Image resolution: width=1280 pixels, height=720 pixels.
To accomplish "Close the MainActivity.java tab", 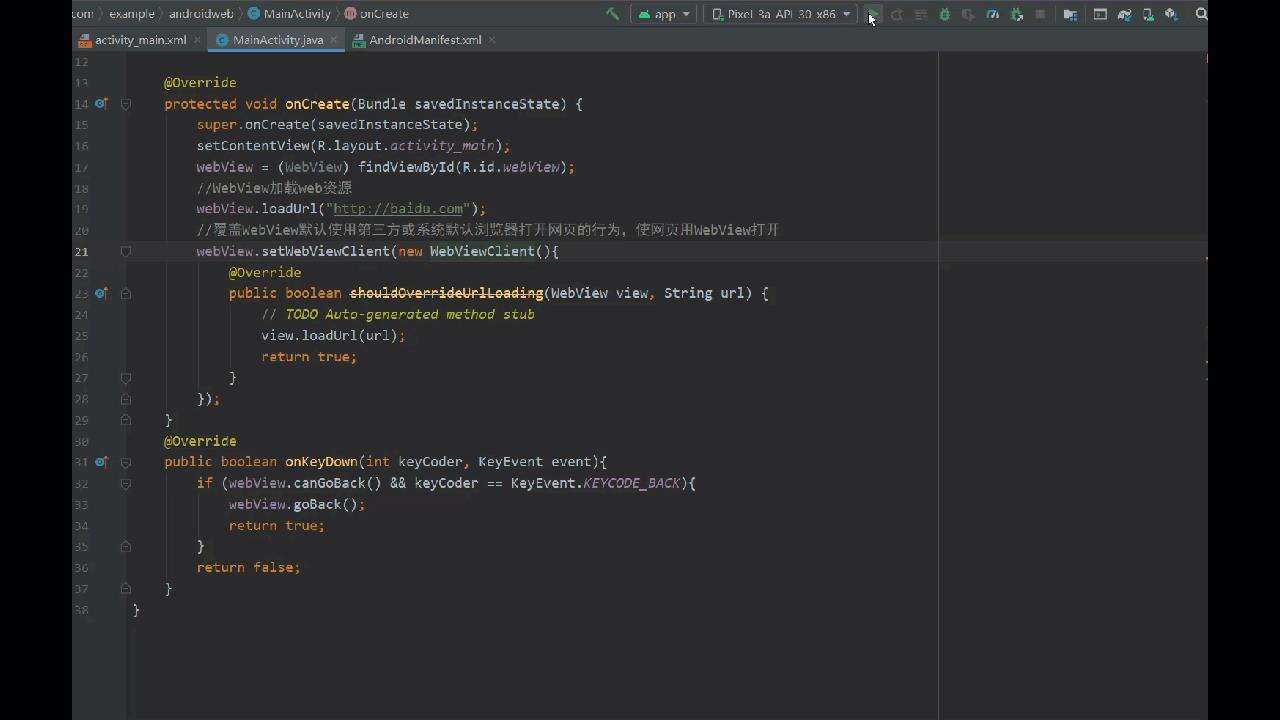I will tap(333, 40).
